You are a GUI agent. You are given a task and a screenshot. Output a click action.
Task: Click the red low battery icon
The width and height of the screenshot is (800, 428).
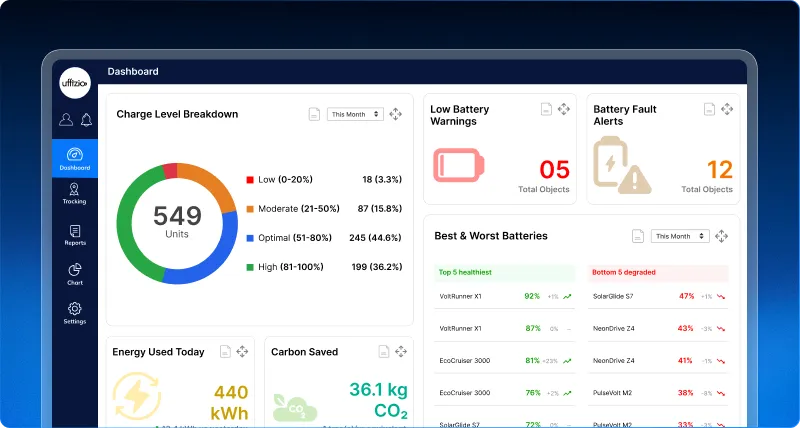pyautogui.click(x=459, y=165)
